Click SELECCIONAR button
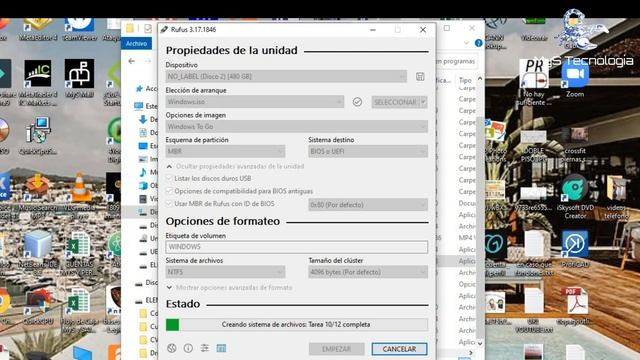This screenshot has width=640, height=360. (395, 102)
